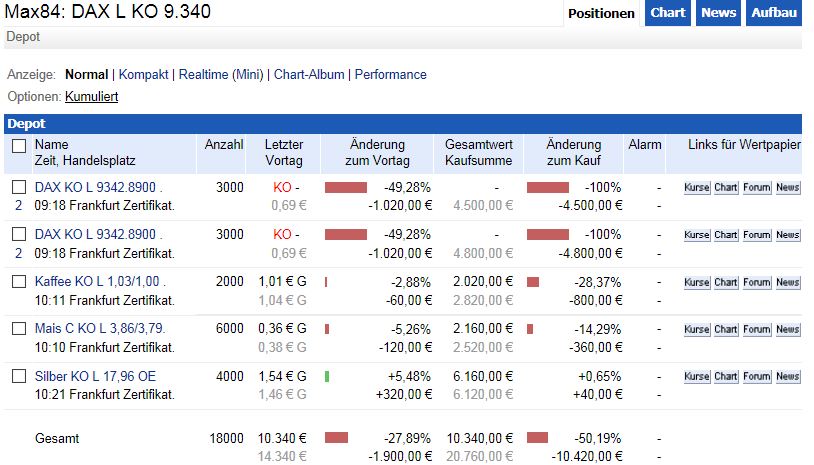Switch to the News tab
Screen dimensions: 814x465
(718, 13)
